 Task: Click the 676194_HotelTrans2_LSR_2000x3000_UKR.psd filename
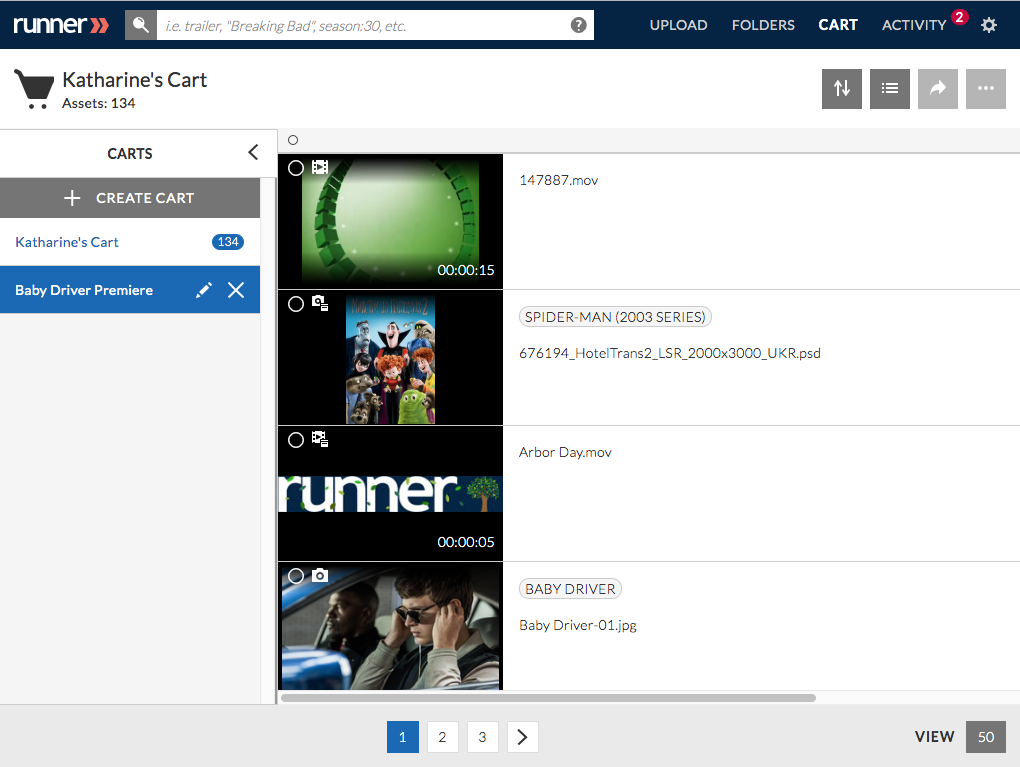pyautogui.click(x=669, y=353)
